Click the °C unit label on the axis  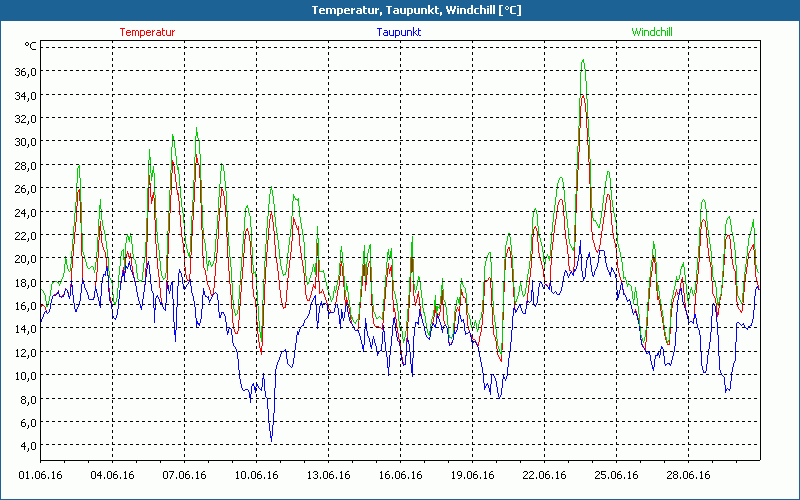coord(31,46)
